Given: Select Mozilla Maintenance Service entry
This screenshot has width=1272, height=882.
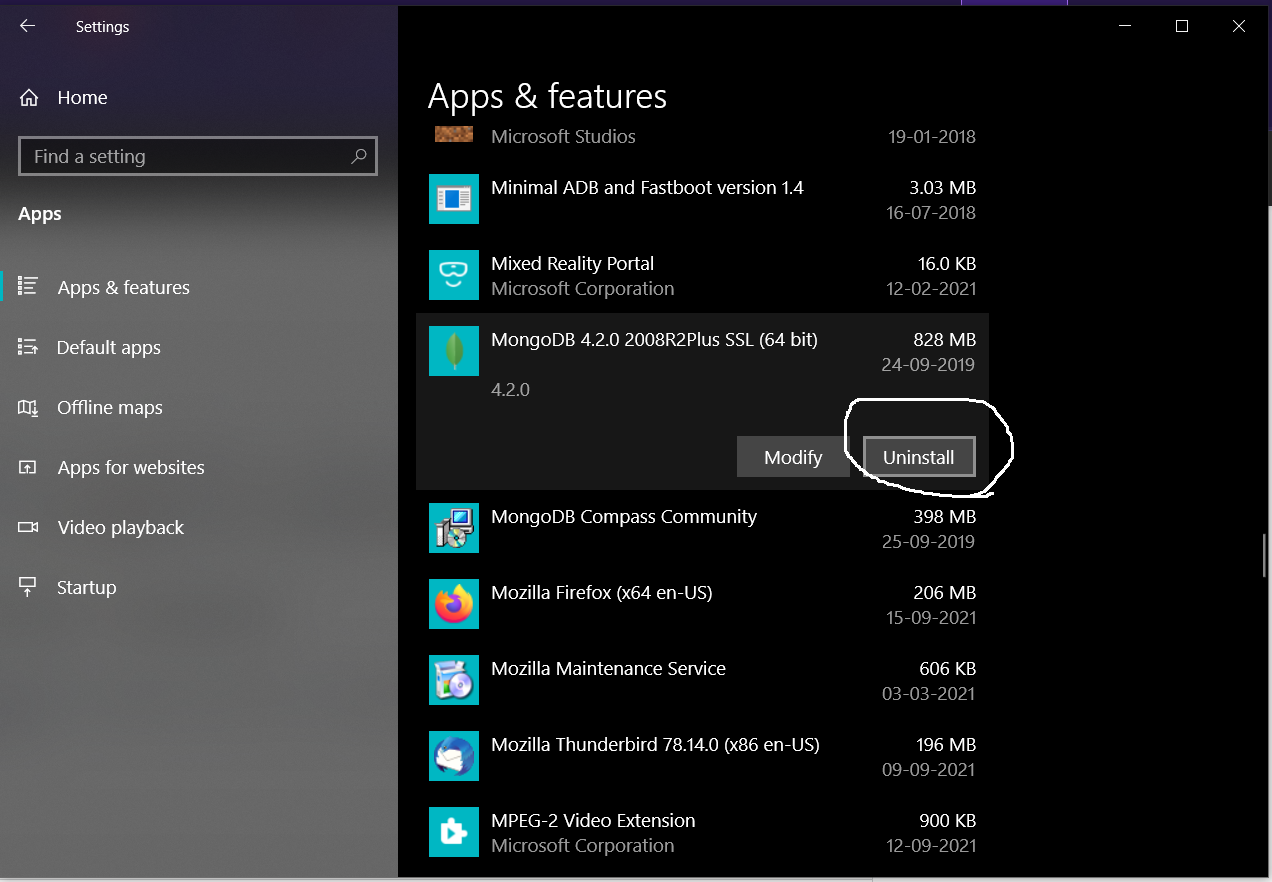Looking at the screenshot, I should tap(702, 680).
